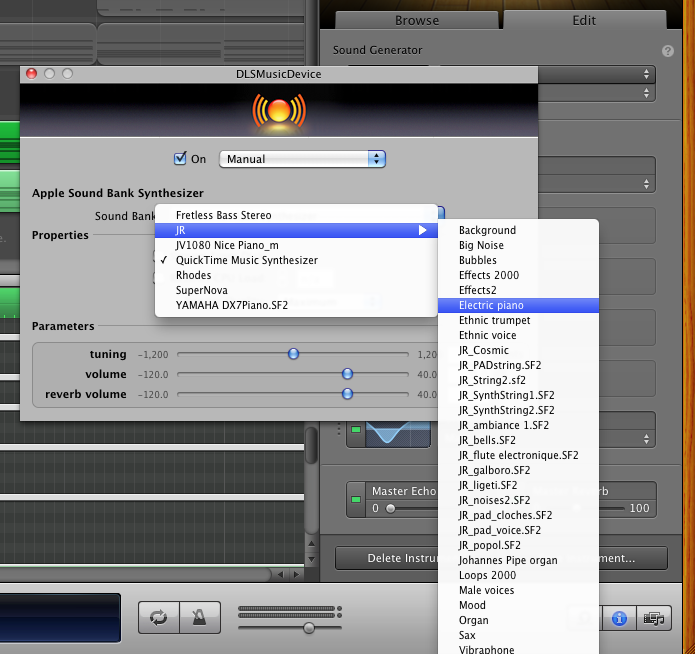695x654 pixels.
Task: Select JR_SynthString1.SF2 entry
Action: [518, 396]
